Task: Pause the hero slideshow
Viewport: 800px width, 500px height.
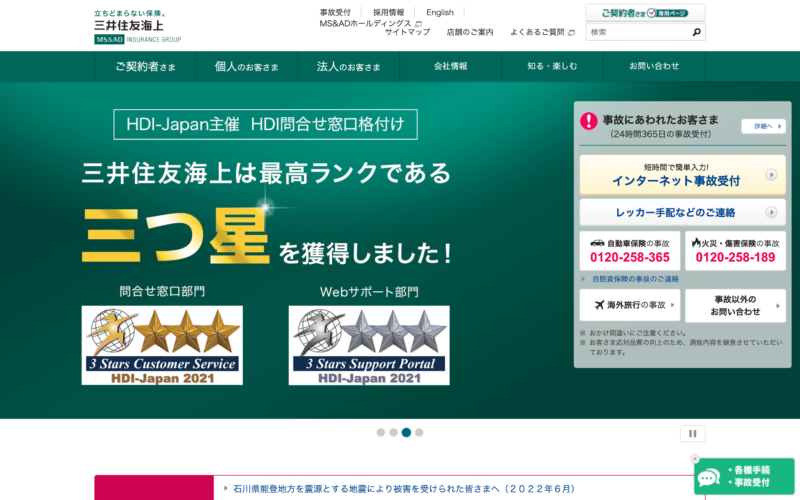Action: click(x=692, y=434)
